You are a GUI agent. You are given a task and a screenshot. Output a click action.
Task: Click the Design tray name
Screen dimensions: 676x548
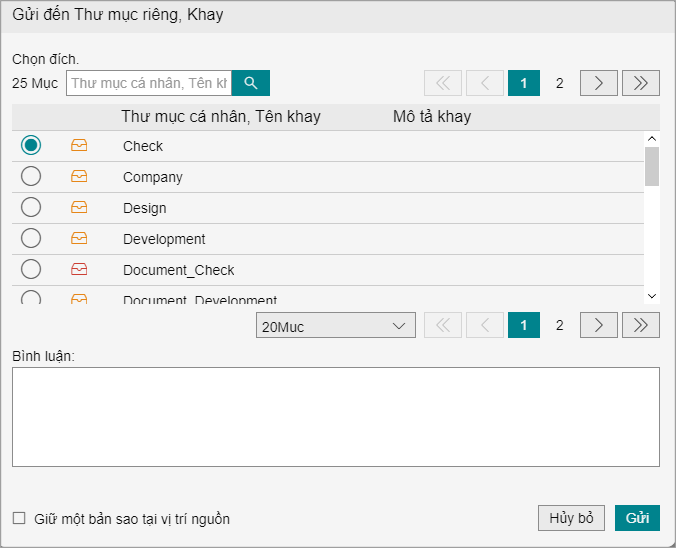144,208
